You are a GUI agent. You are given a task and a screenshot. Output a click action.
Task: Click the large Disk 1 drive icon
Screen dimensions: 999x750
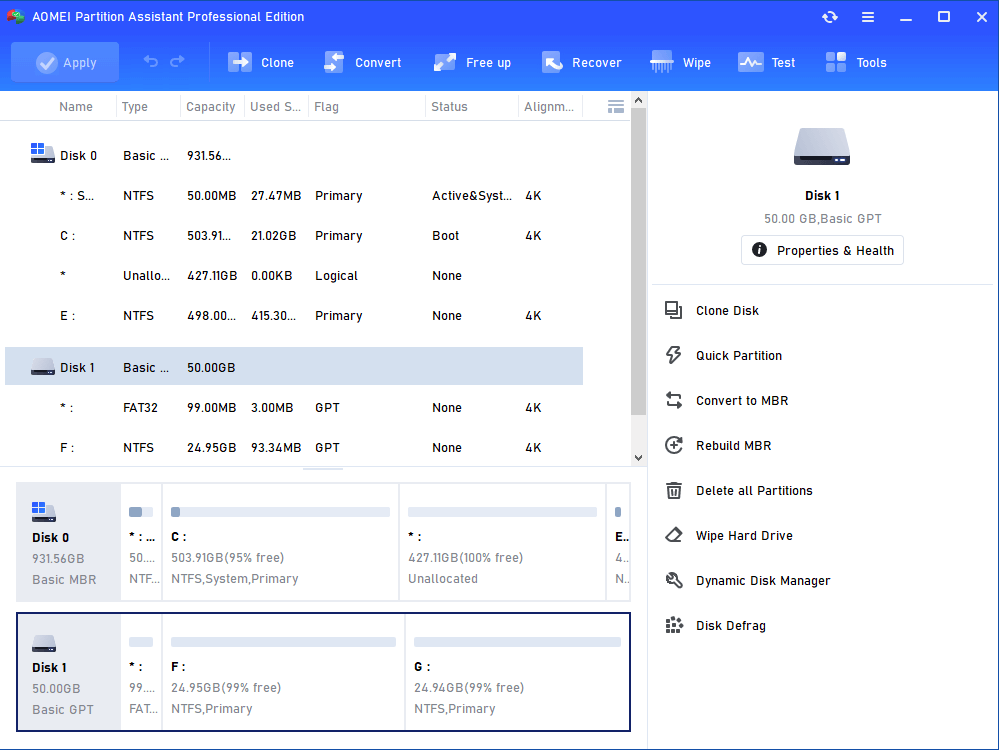click(x=822, y=147)
